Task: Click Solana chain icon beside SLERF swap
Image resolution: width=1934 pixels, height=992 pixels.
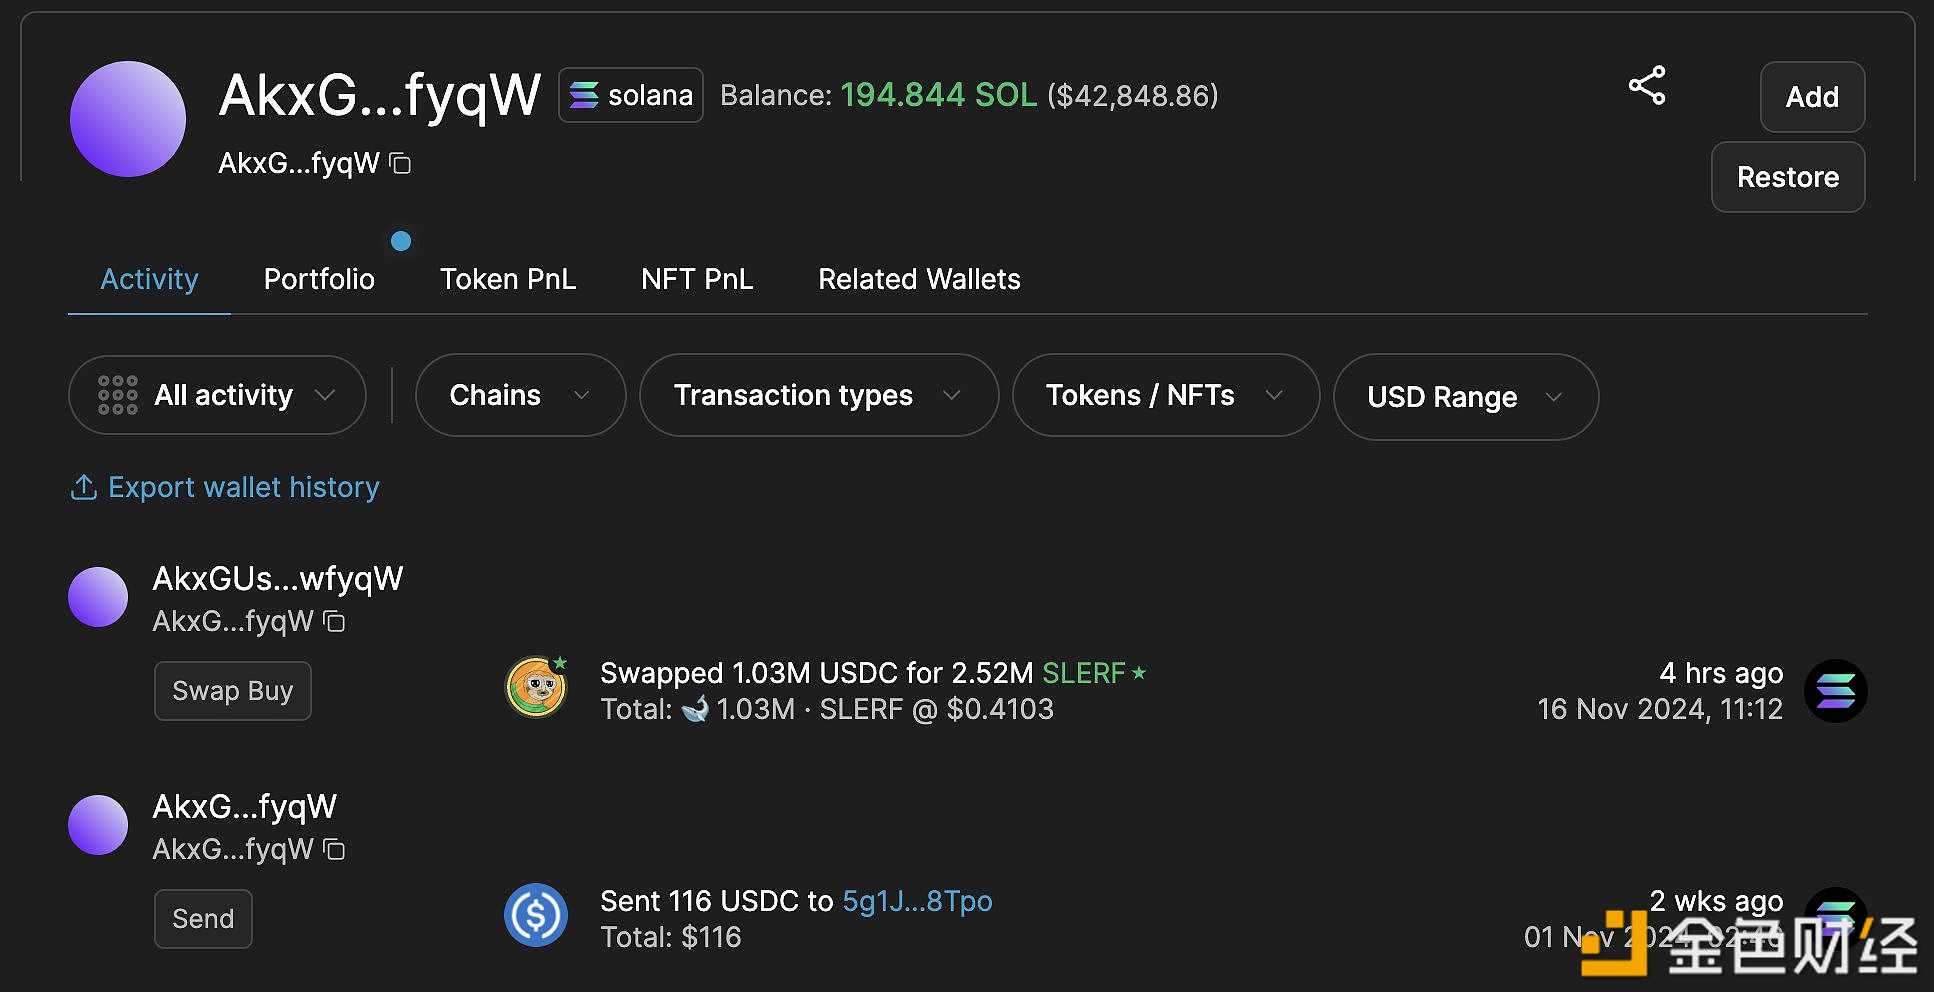Action: point(1836,691)
